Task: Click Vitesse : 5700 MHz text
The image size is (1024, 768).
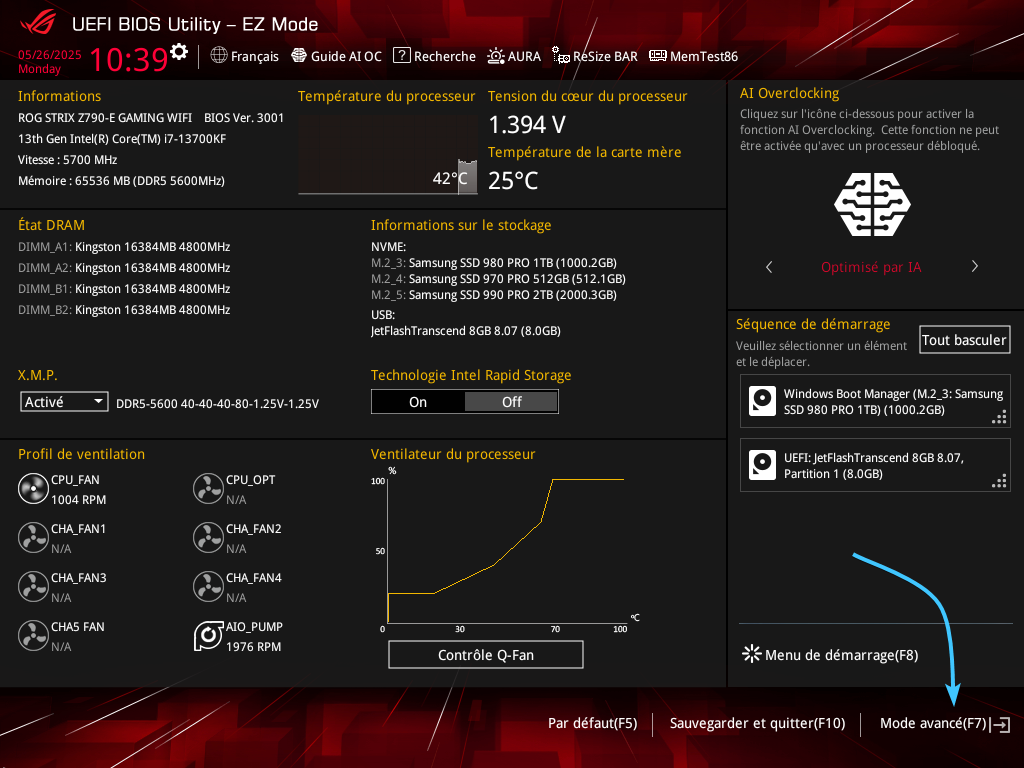Action: click(68, 160)
